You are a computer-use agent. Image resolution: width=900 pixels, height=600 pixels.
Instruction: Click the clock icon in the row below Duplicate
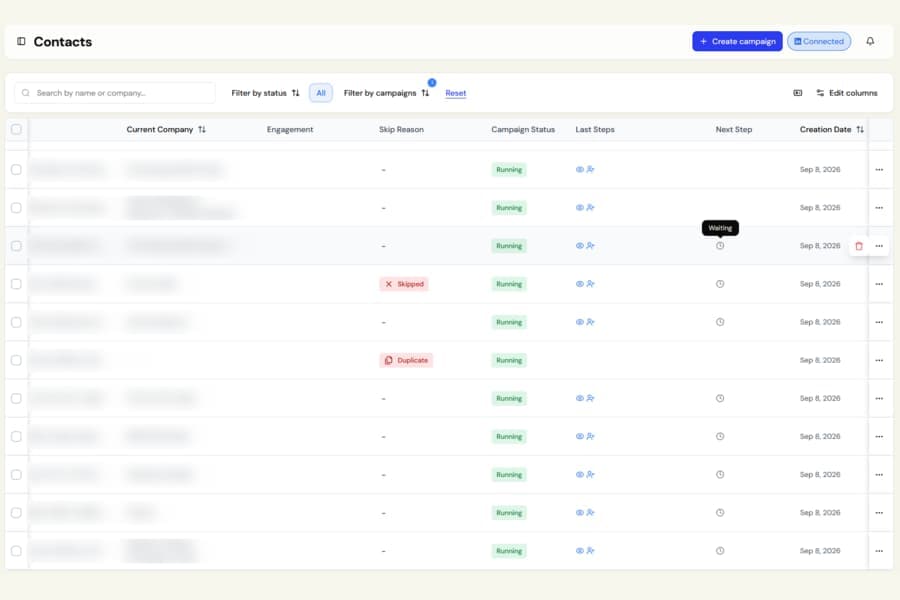720,398
